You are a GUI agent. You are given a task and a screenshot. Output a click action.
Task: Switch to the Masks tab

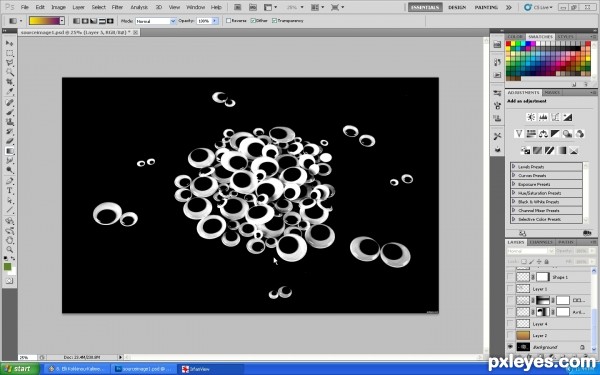552,93
